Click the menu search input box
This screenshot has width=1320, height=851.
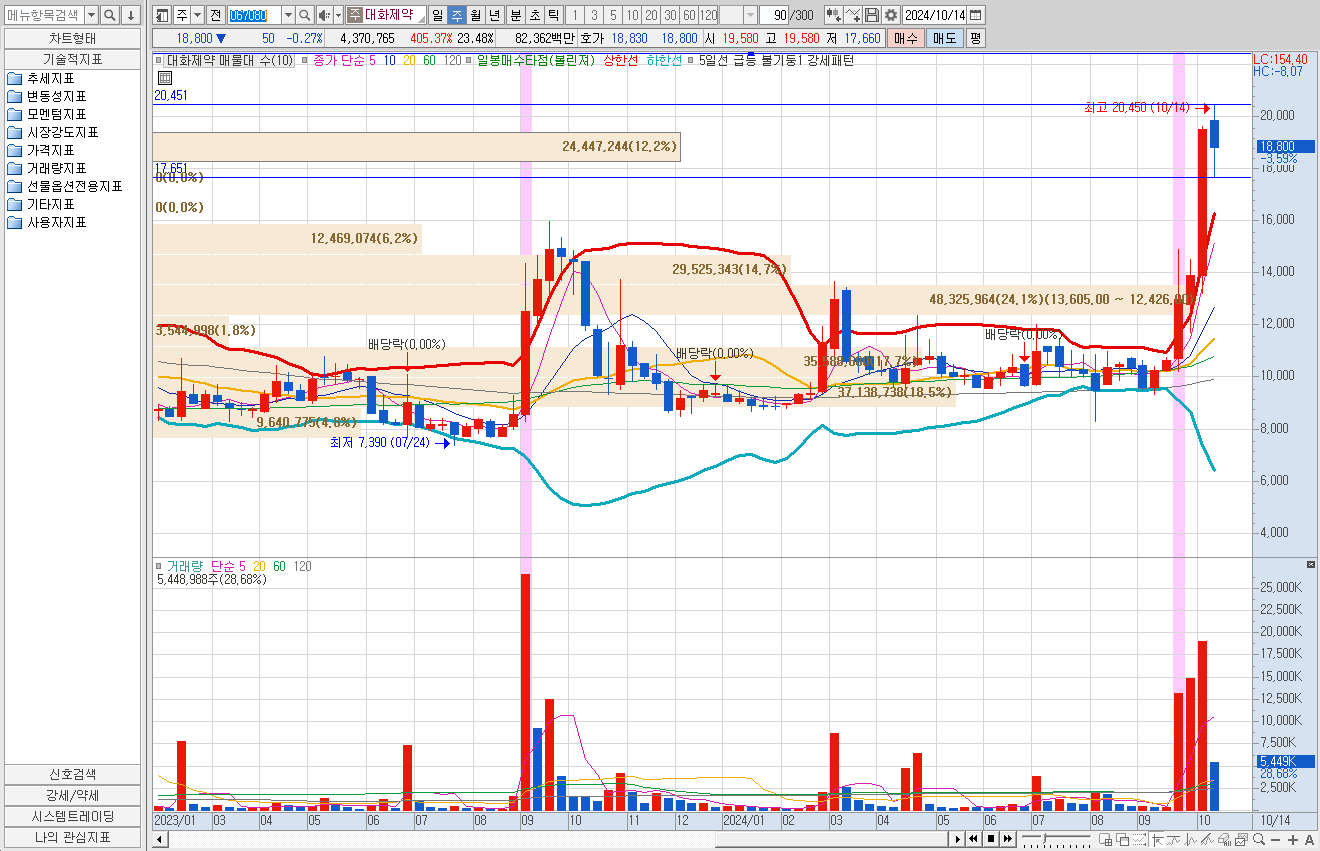coord(44,15)
